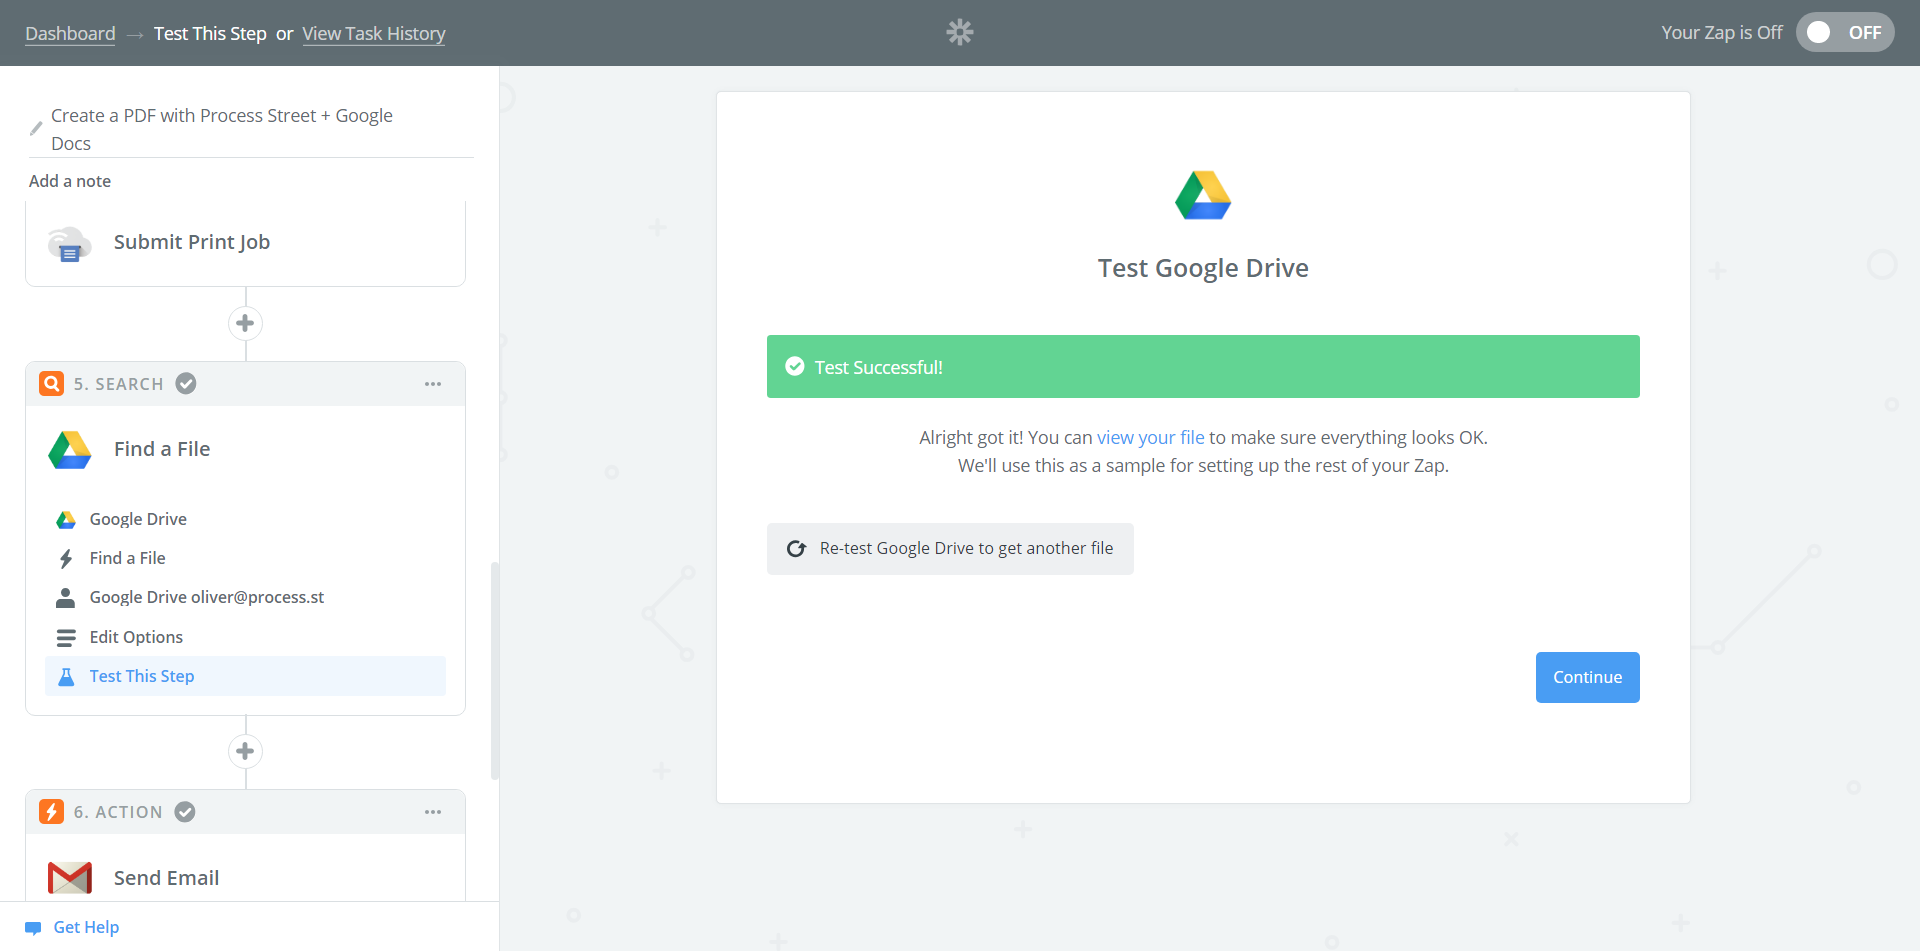Click the Gmail icon for Send Email
The width and height of the screenshot is (1920, 951).
tap(70, 878)
